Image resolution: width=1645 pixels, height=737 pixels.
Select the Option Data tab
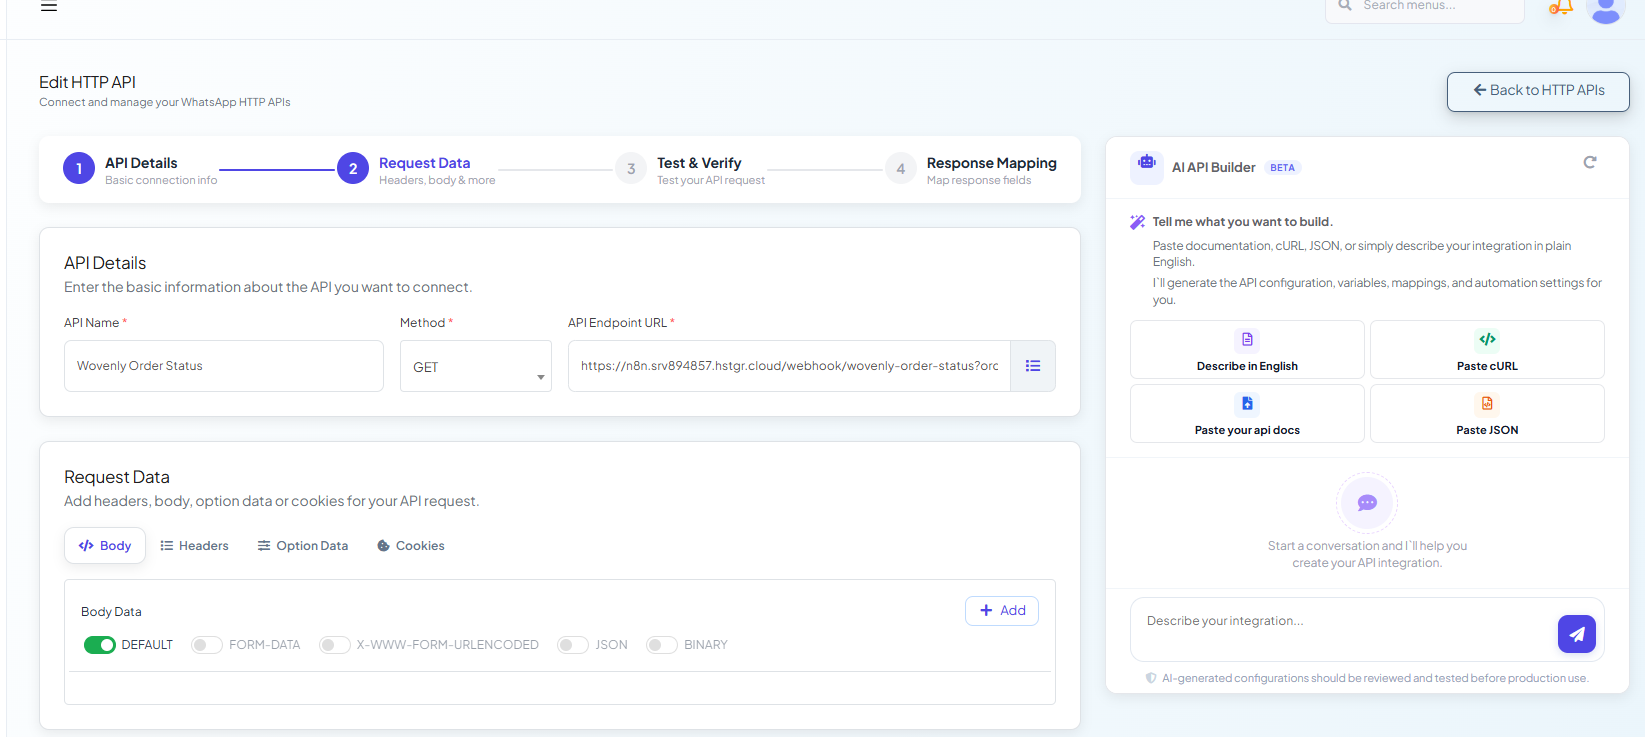tap(303, 546)
